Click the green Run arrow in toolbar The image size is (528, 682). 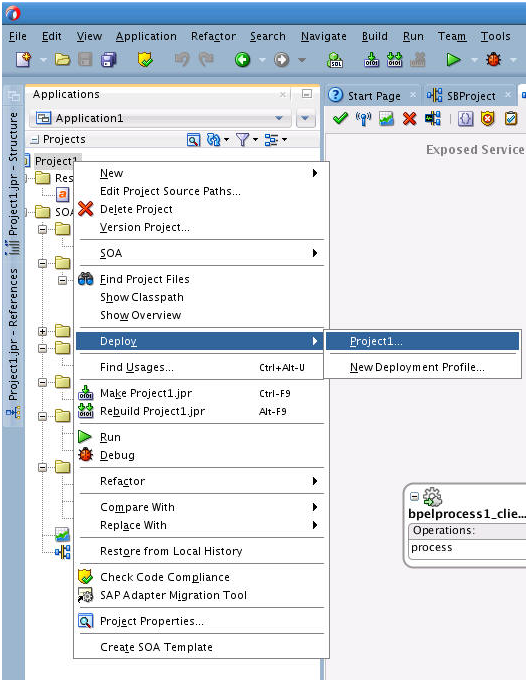click(453, 59)
